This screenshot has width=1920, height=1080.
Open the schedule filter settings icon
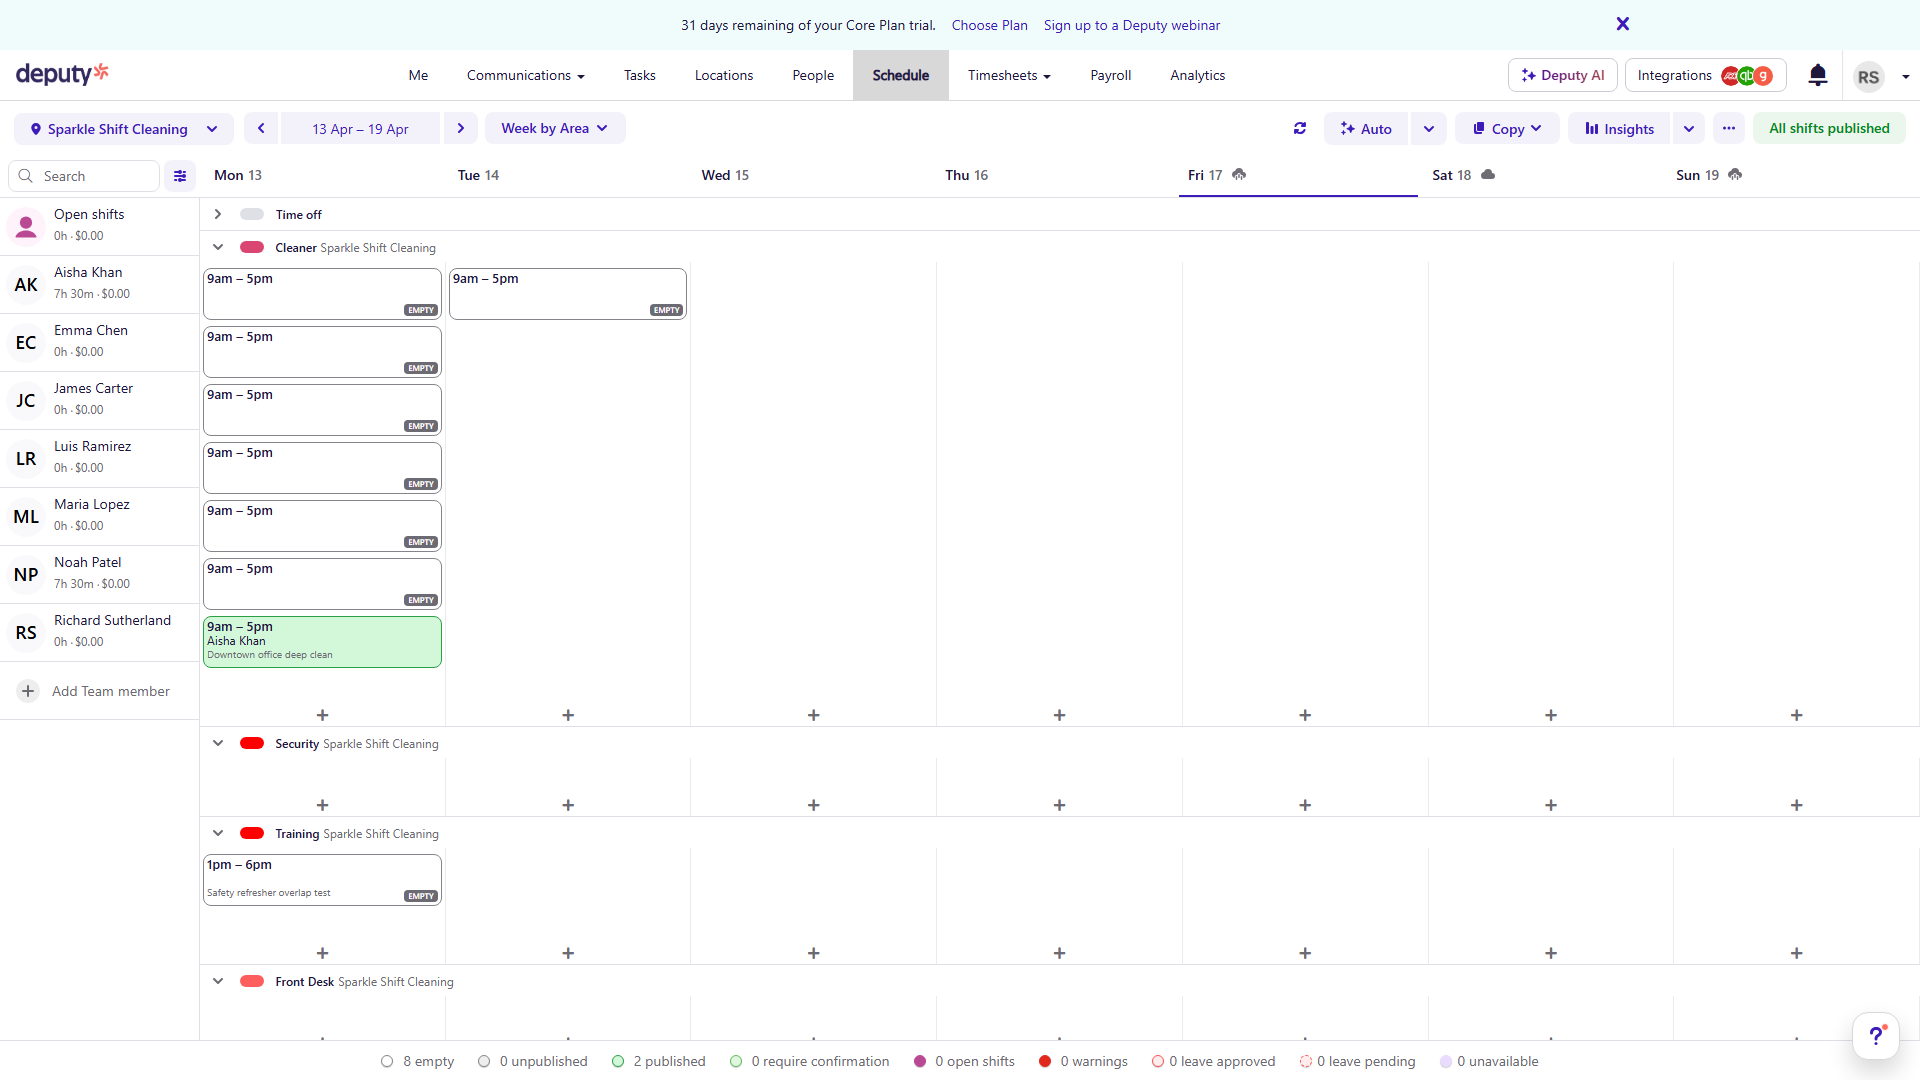pos(180,176)
